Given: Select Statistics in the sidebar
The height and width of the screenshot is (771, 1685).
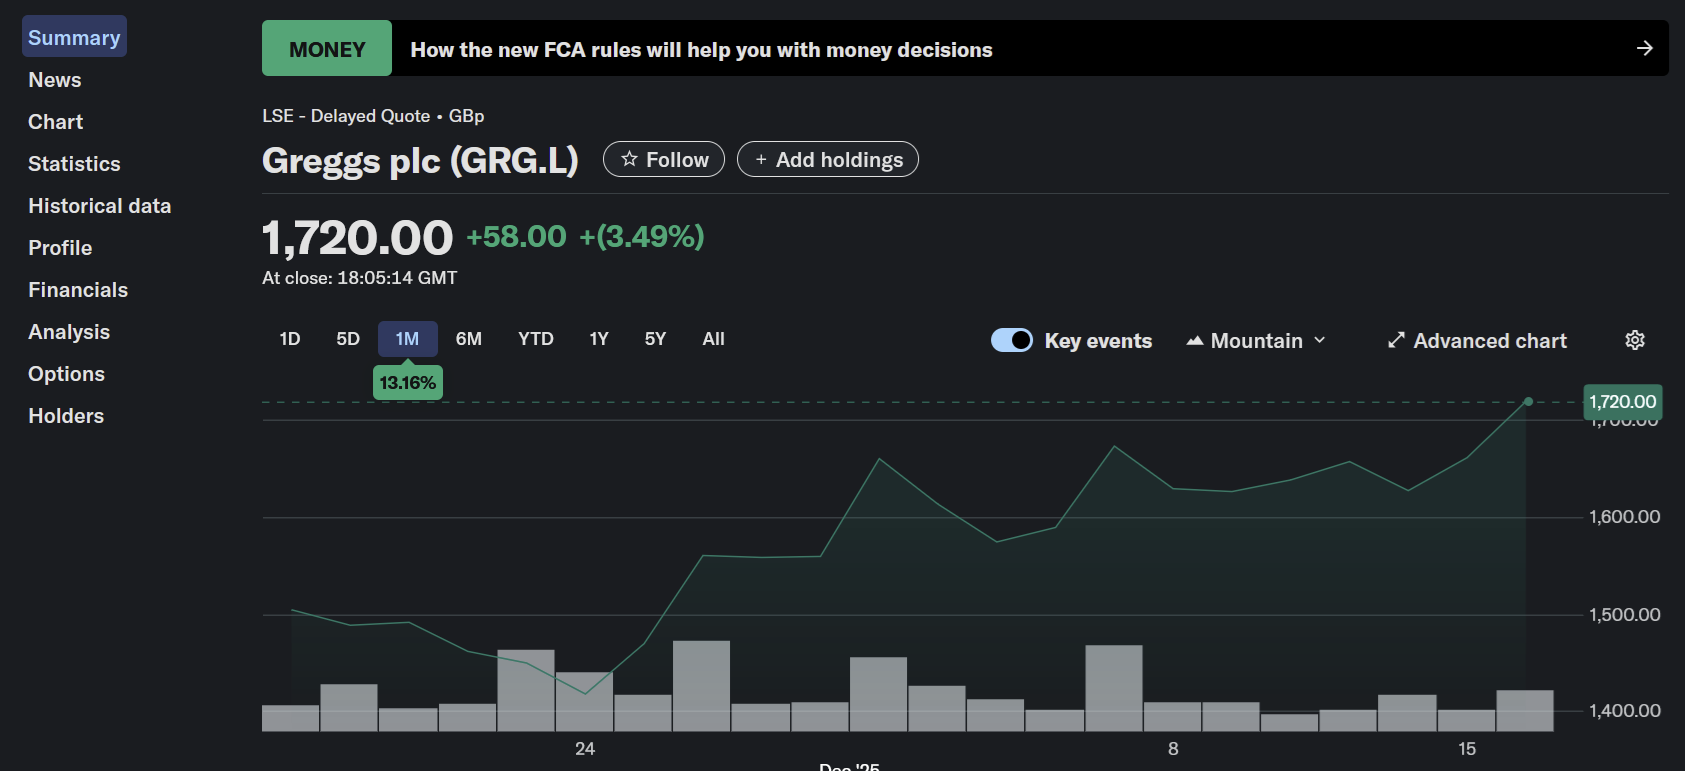Looking at the screenshot, I should pyautogui.click(x=74, y=164).
